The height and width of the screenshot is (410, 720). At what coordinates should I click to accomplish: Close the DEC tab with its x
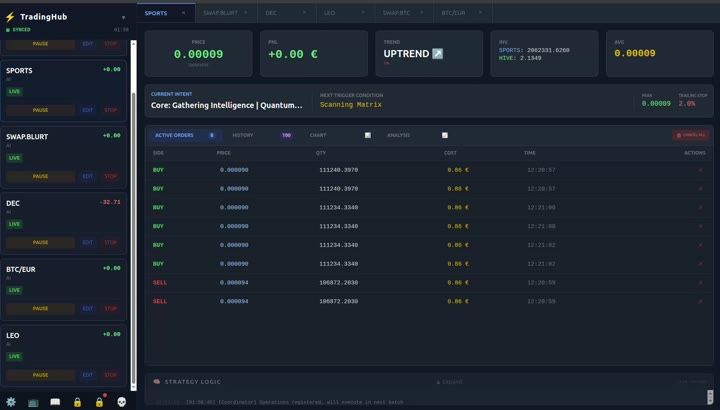point(304,13)
